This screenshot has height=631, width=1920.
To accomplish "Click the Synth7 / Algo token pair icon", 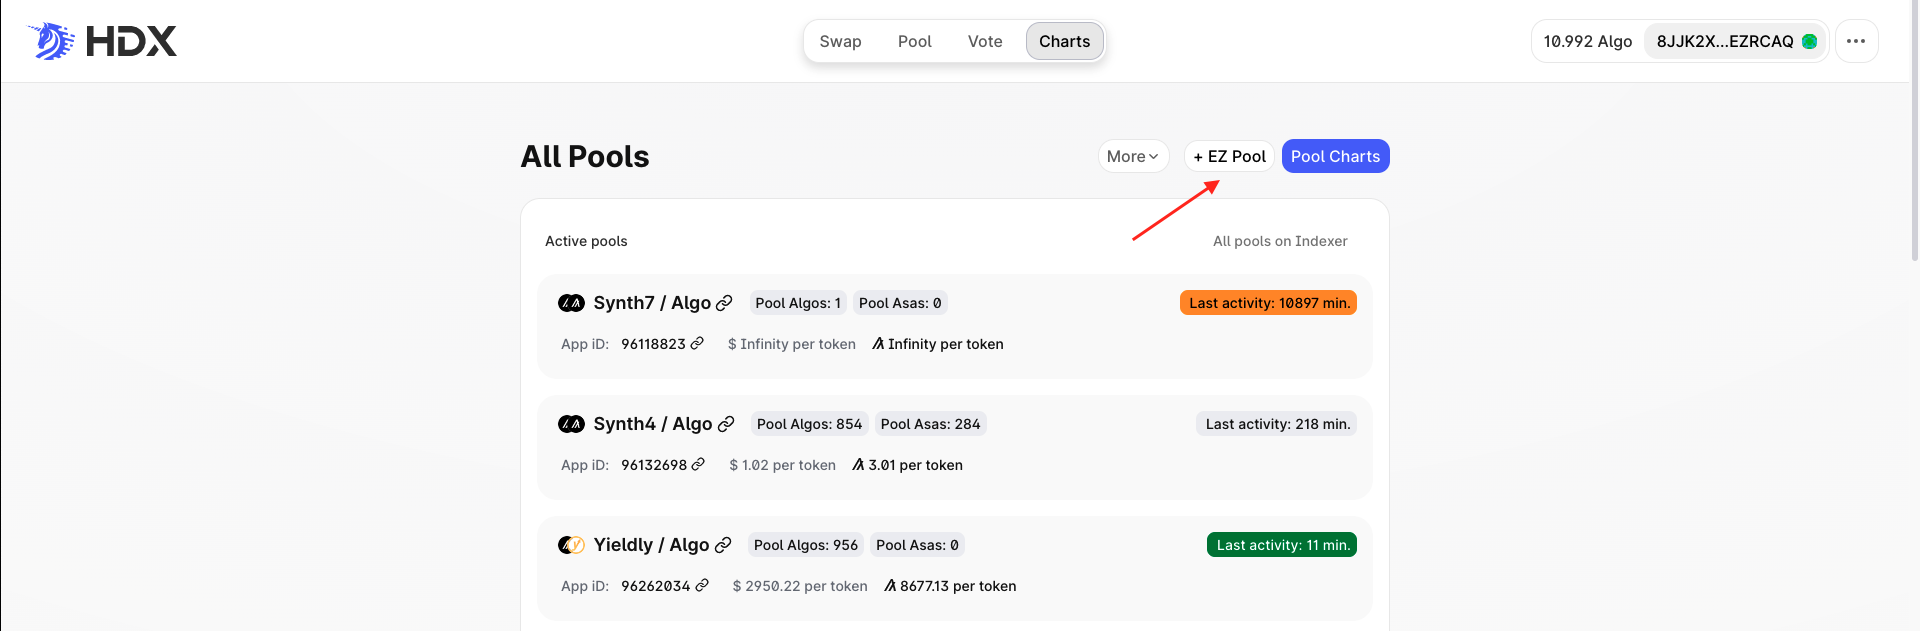I will (x=571, y=303).
